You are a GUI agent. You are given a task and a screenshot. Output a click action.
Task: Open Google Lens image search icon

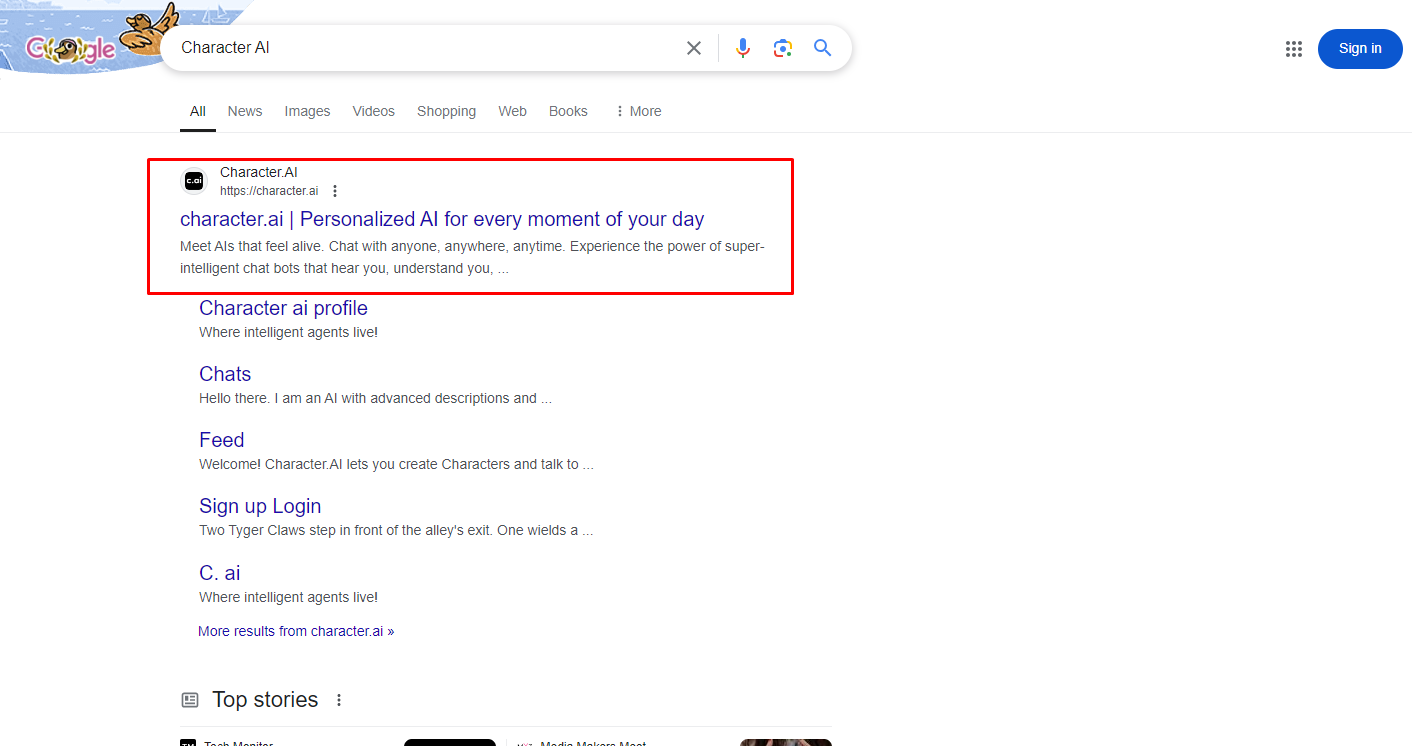click(x=782, y=48)
